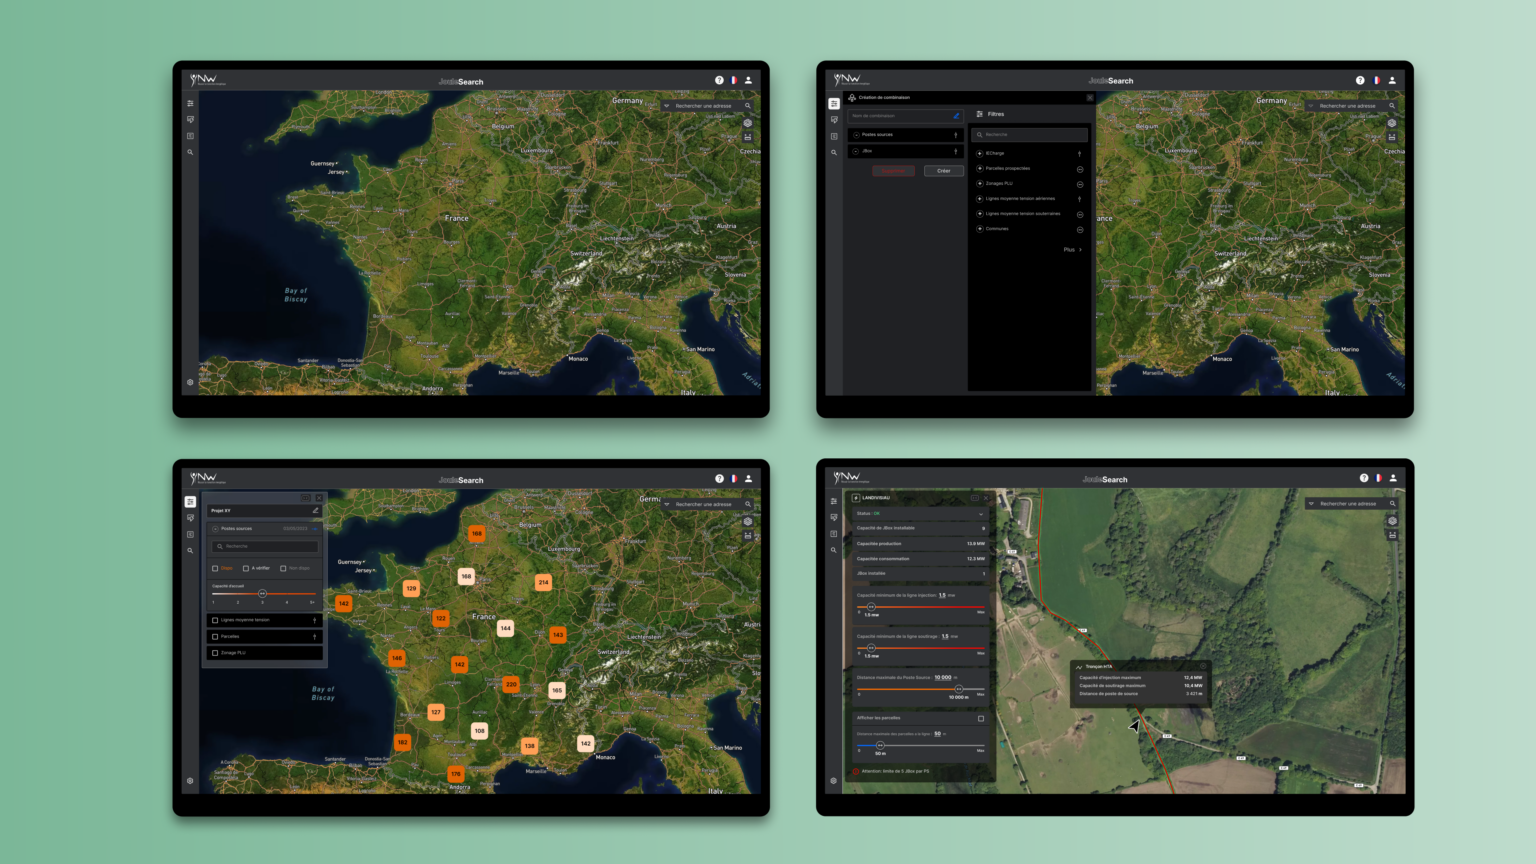
Task: Click Recherche field in Projet XY panel
Action: [x=264, y=546]
